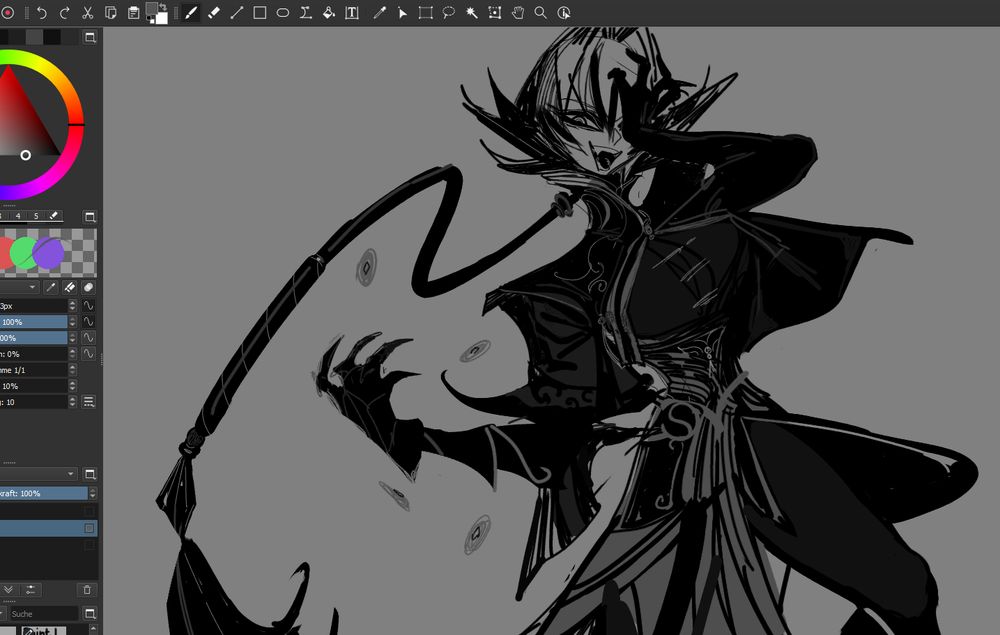Pick the medium gray color history patch
The height and width of the screenshot is (635, 1000).
34,37
